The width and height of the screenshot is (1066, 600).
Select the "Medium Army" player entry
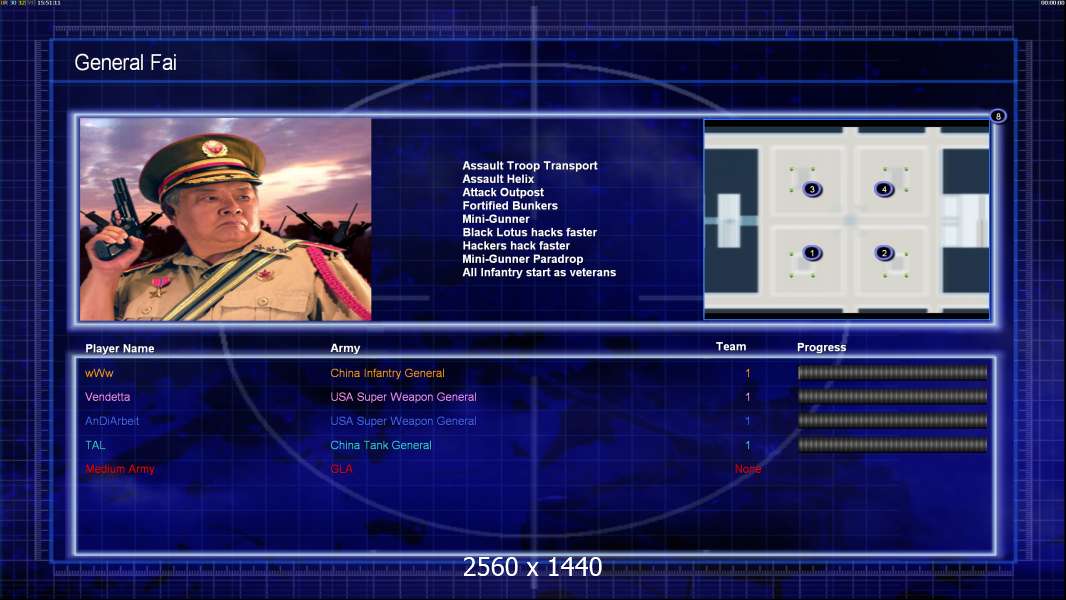[x=120, y=469]
